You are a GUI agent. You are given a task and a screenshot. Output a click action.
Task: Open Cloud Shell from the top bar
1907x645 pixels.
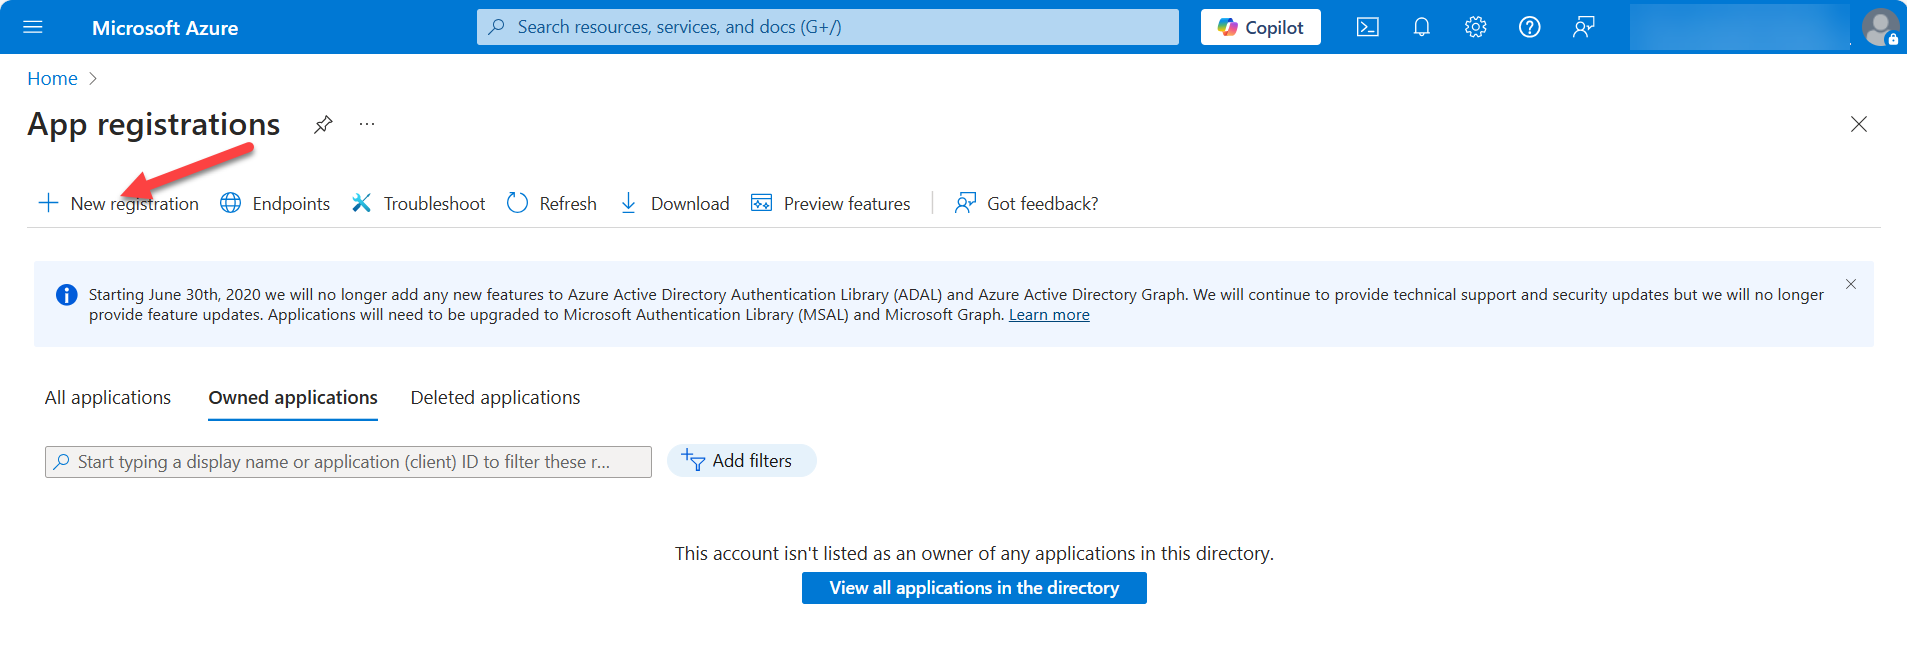click(1367, 27)
